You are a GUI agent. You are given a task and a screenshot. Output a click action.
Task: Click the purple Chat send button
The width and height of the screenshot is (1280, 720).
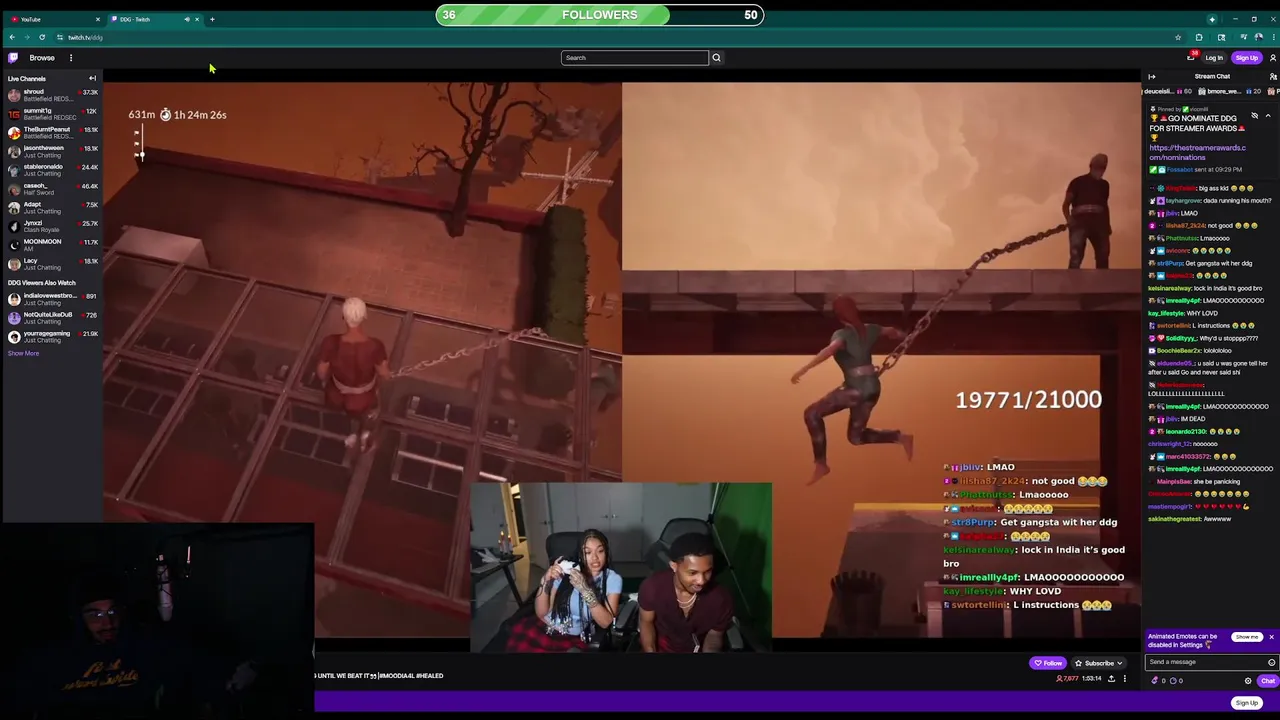(1267, 681)
